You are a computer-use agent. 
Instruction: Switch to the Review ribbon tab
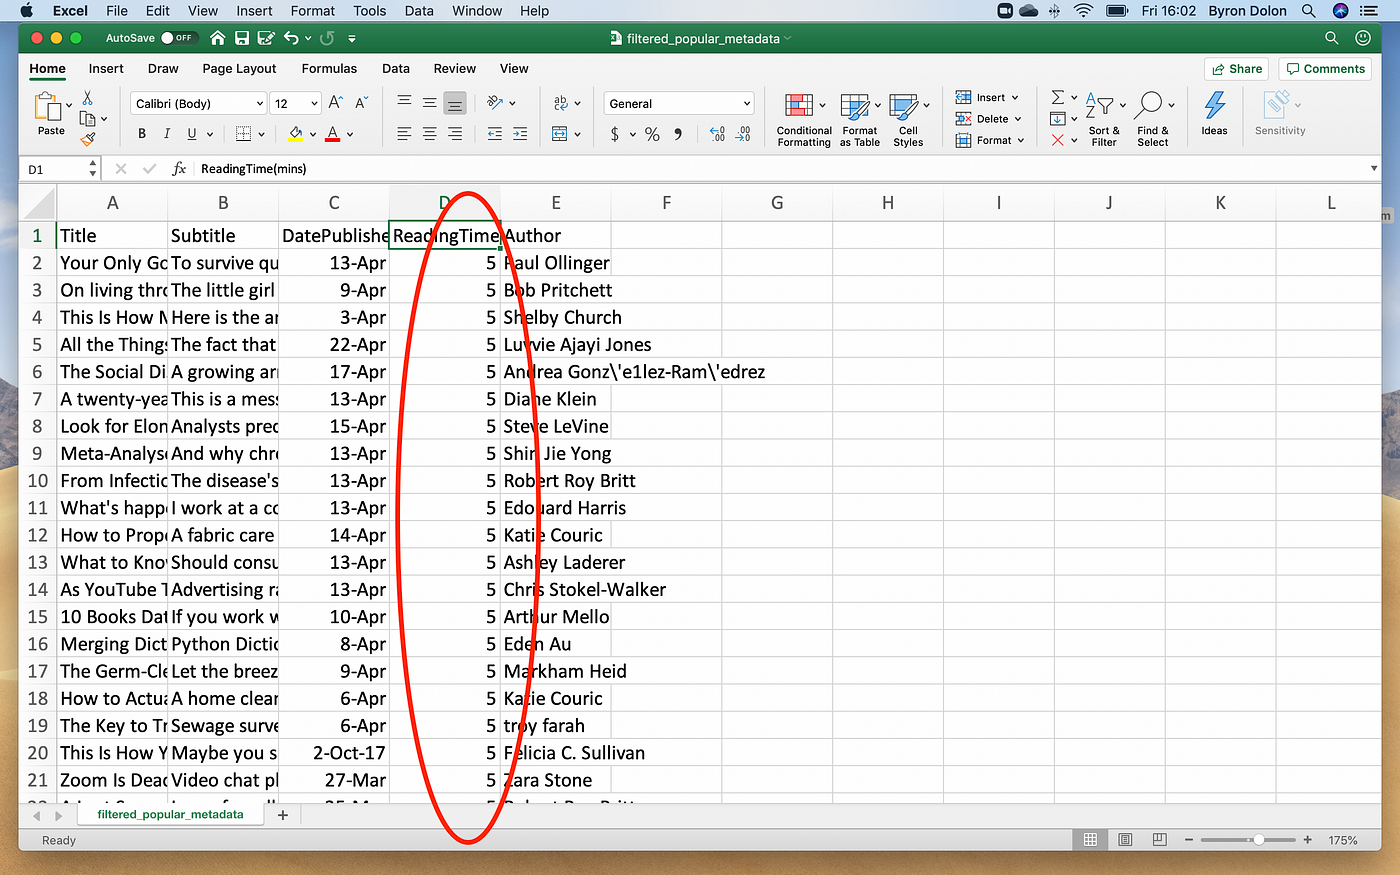(454, 68)
